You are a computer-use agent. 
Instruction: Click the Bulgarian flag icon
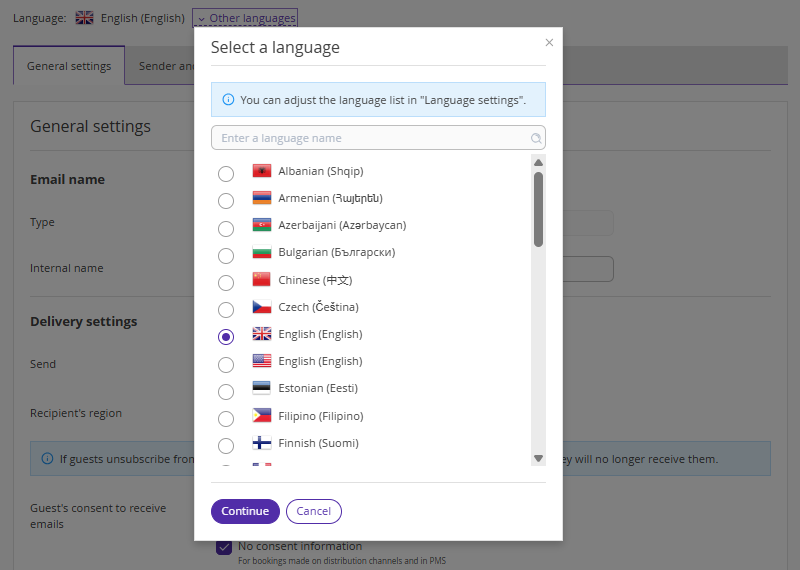[262, 253]
